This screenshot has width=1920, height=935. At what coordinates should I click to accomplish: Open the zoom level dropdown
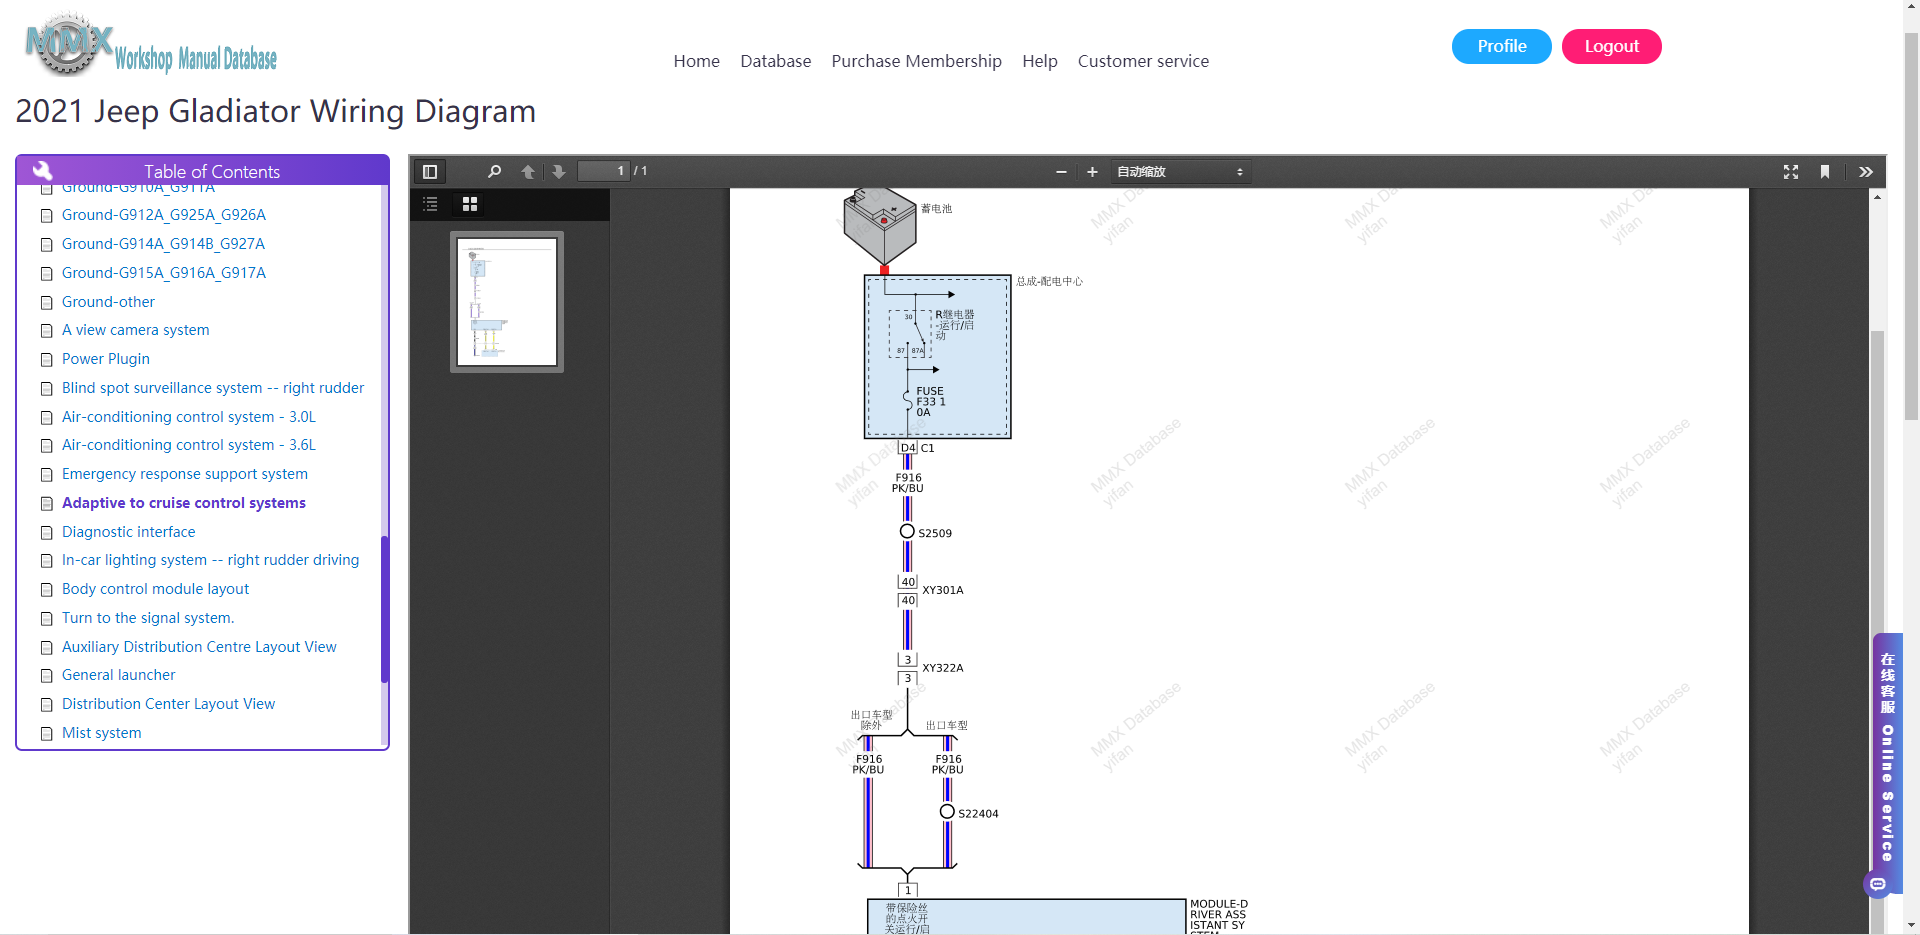click(x=1180, y=172)
